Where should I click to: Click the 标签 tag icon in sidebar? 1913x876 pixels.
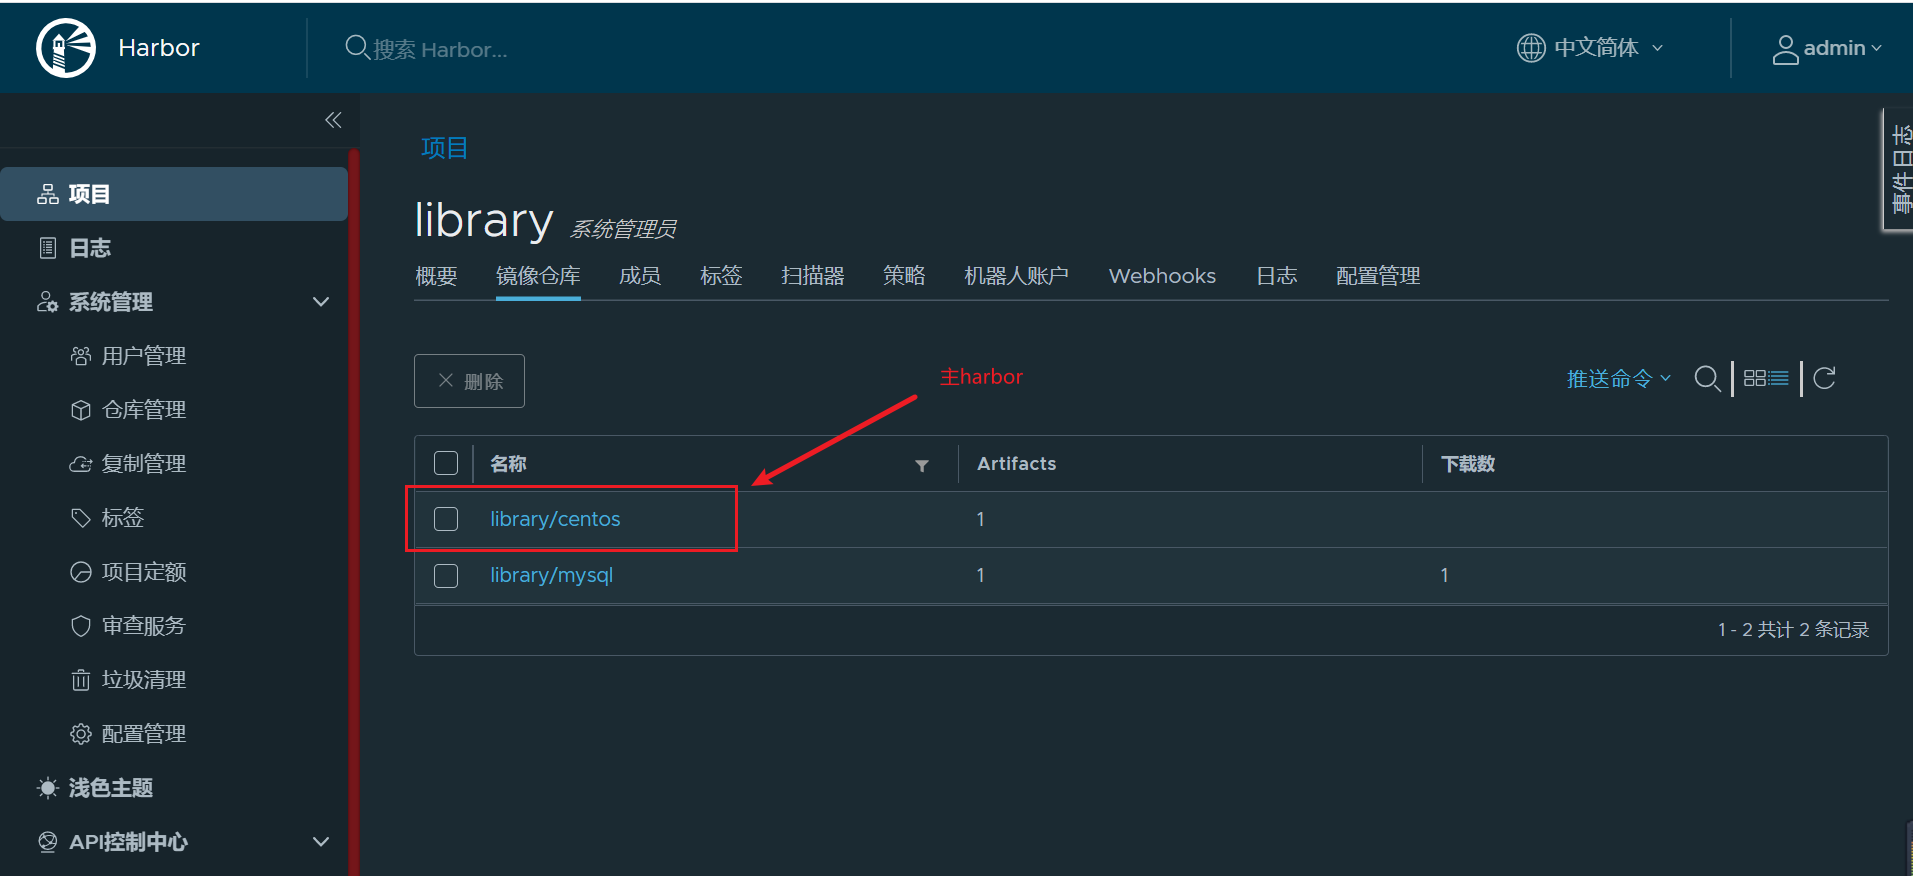(x=81, y=518)
